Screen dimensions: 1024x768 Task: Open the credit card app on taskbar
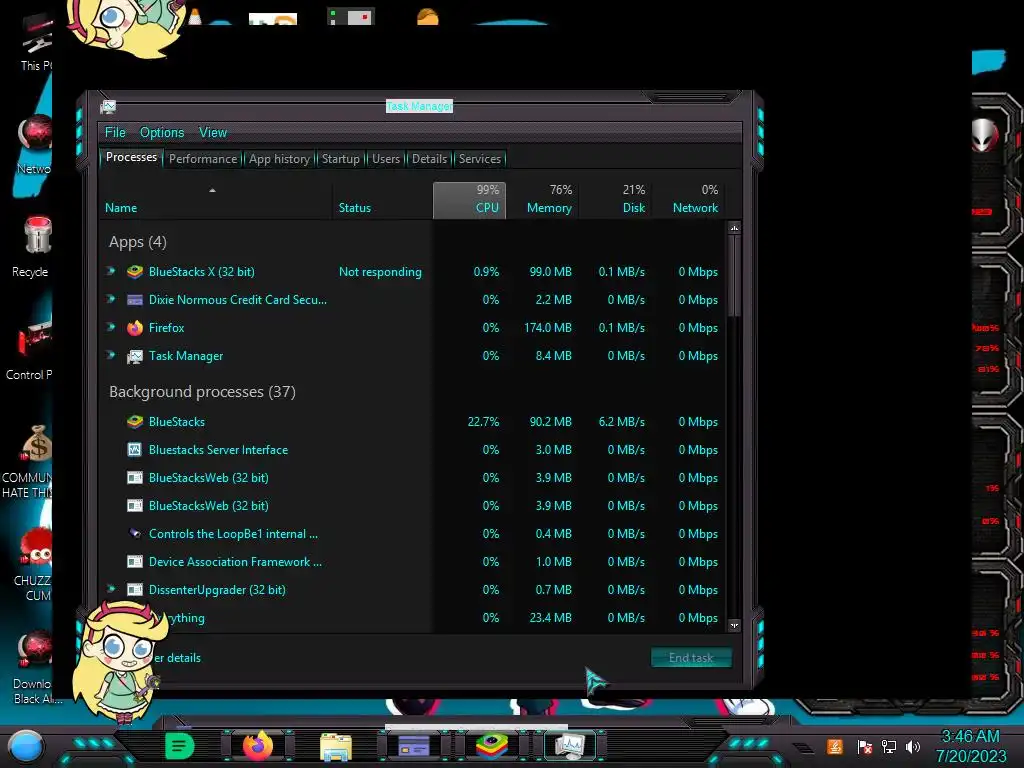click(414, 745)
